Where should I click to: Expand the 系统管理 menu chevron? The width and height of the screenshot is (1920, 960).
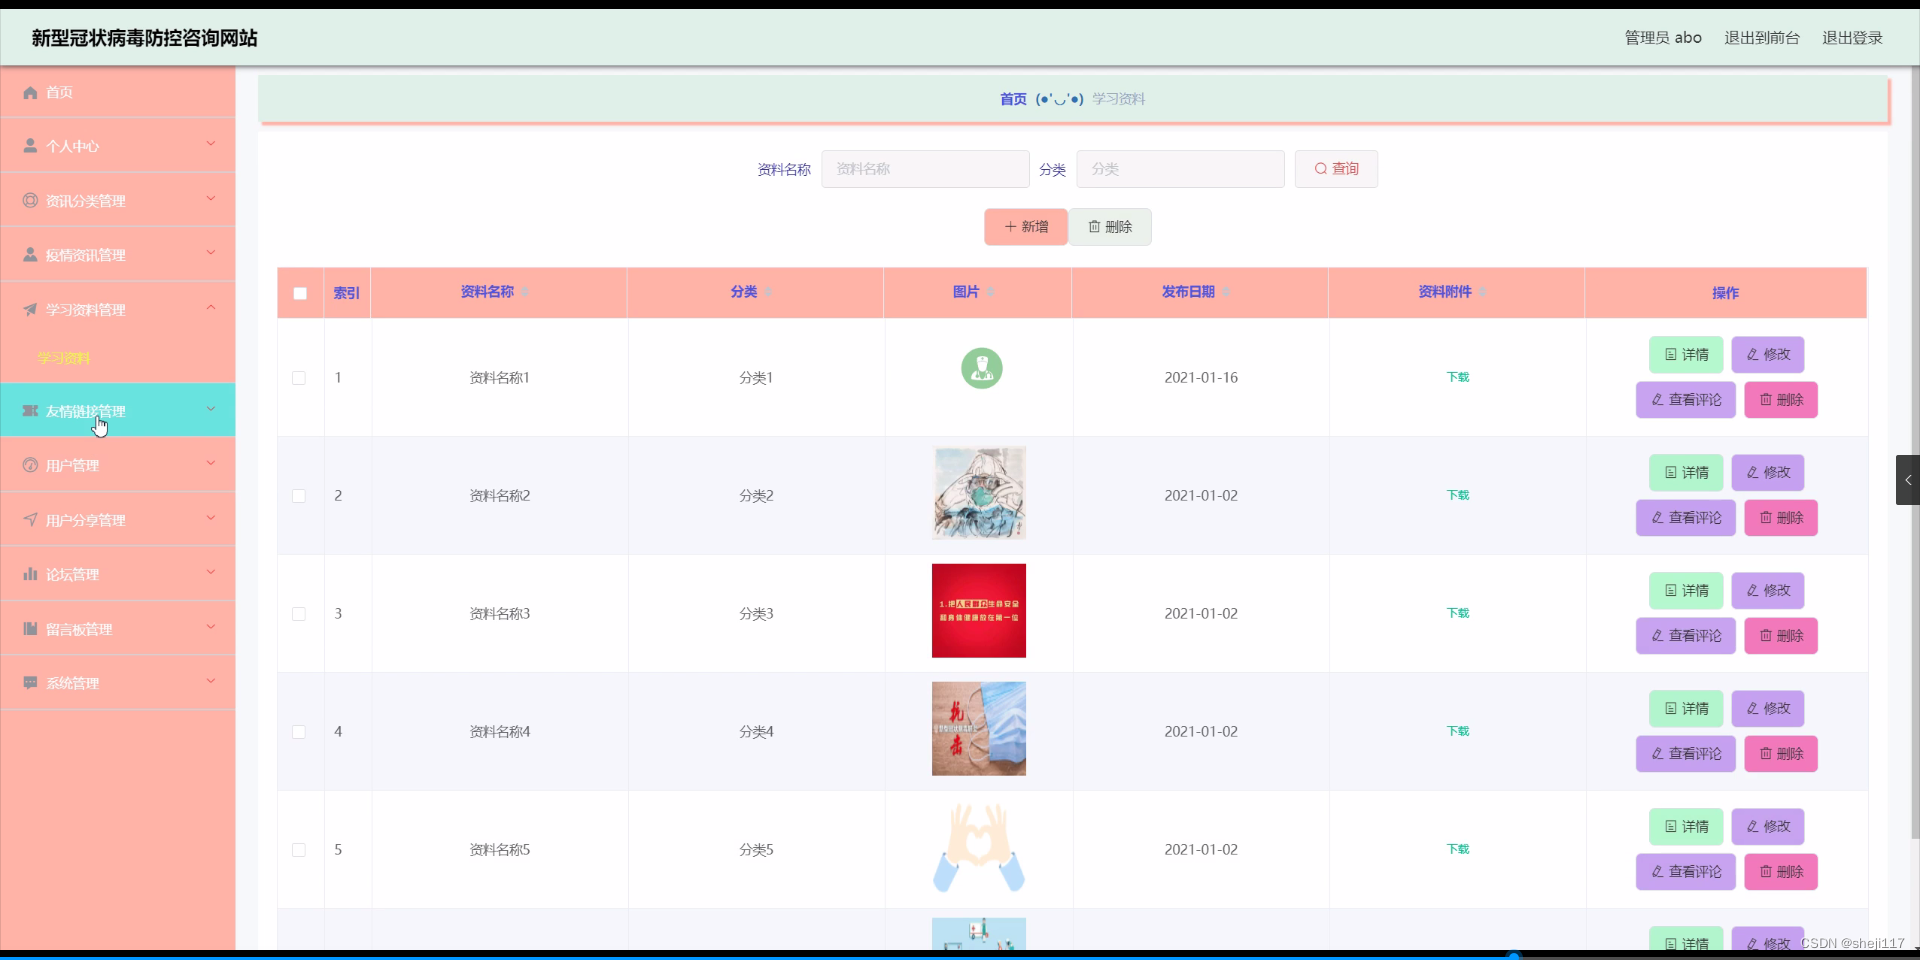click(x=211, y=681)
